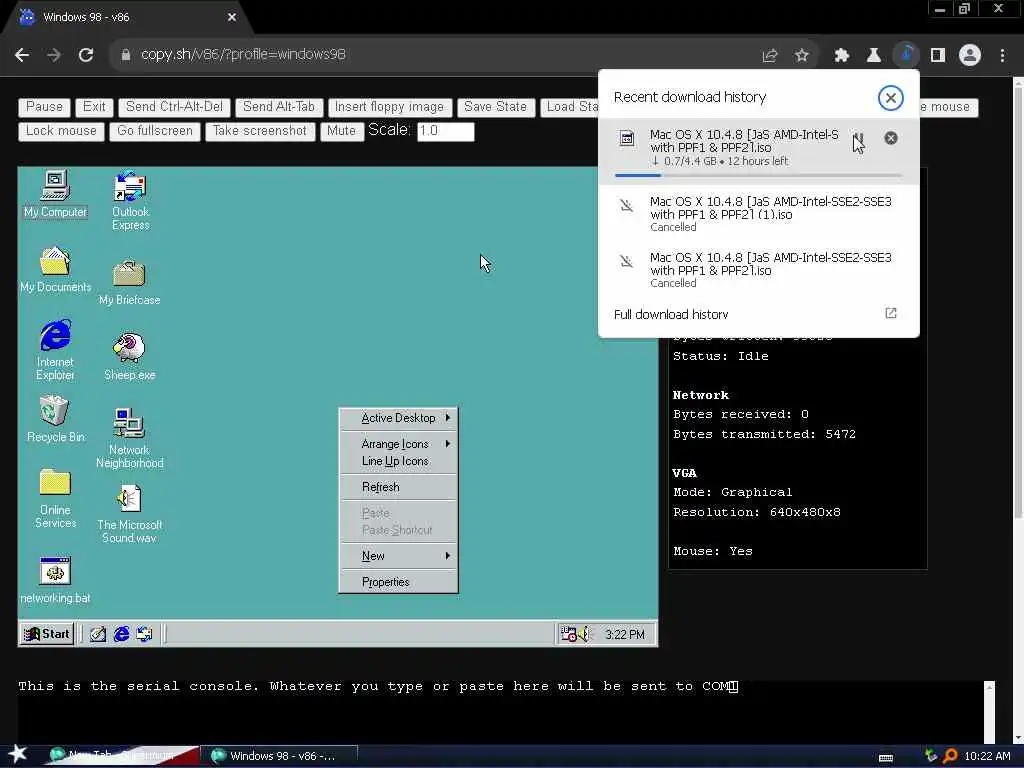This screenshot has height=768, width=1024.
Task: Click the Scale value input field
Action: [x=445, y=131]
